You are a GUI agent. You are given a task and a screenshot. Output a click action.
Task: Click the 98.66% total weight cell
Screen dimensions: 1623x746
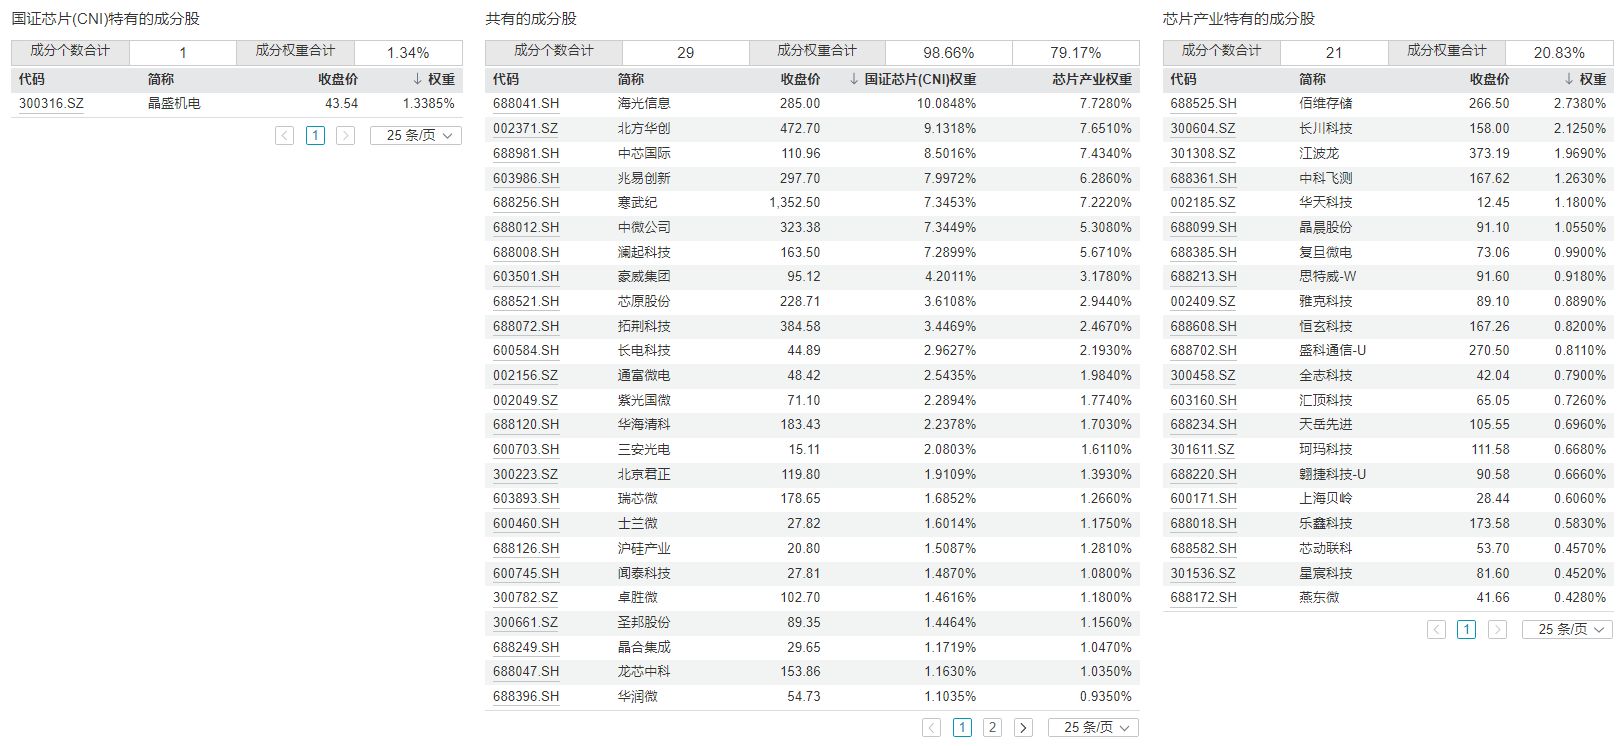949,52
